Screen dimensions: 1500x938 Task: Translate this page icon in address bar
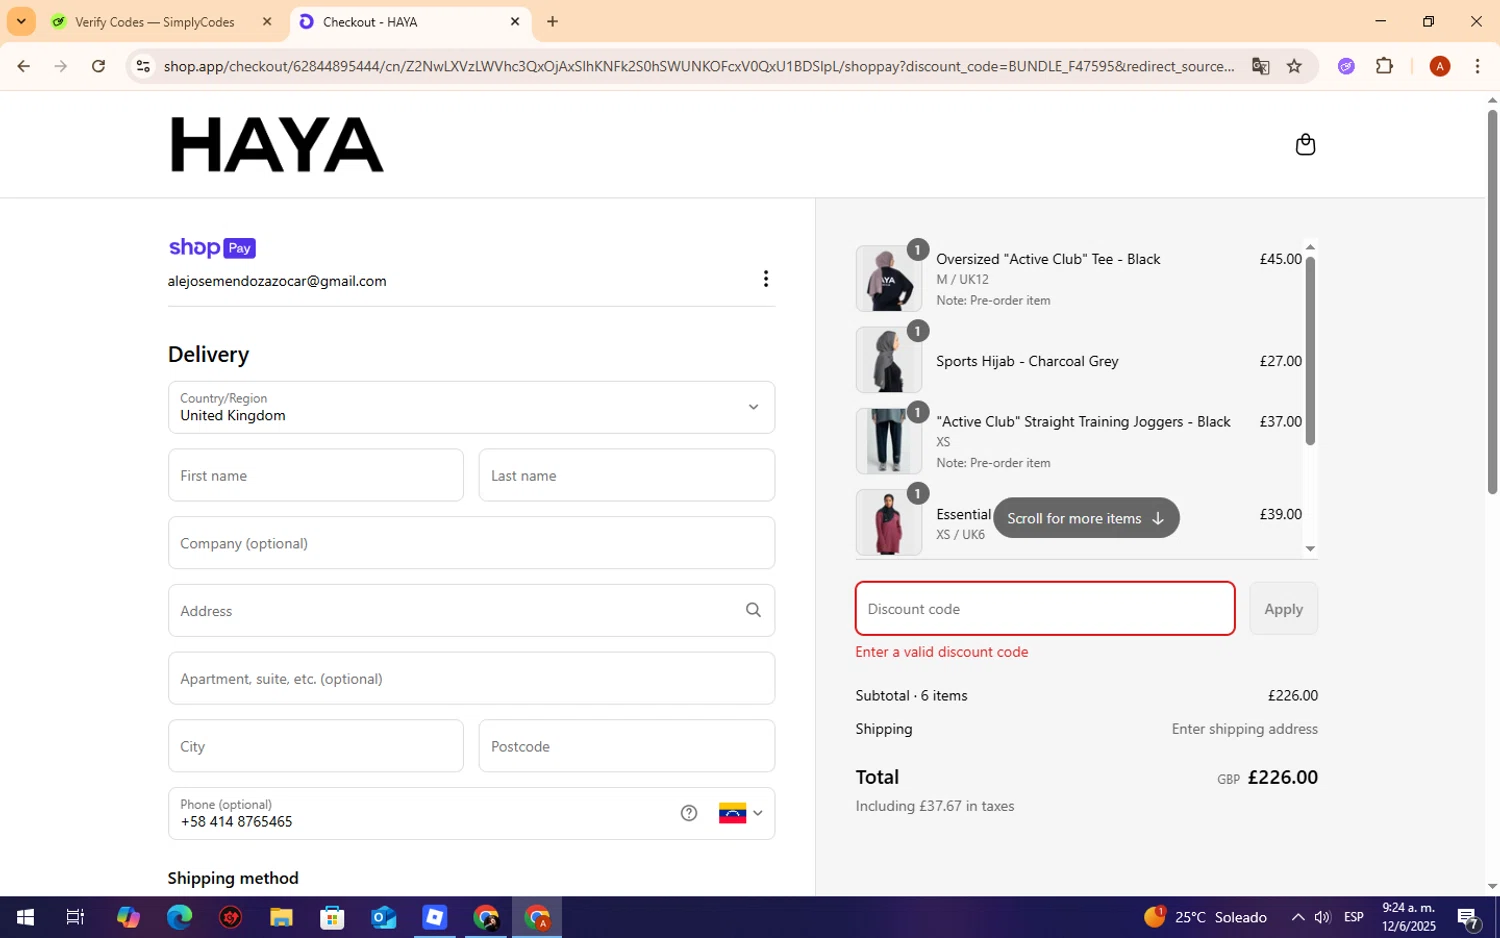coord(1260,66)
